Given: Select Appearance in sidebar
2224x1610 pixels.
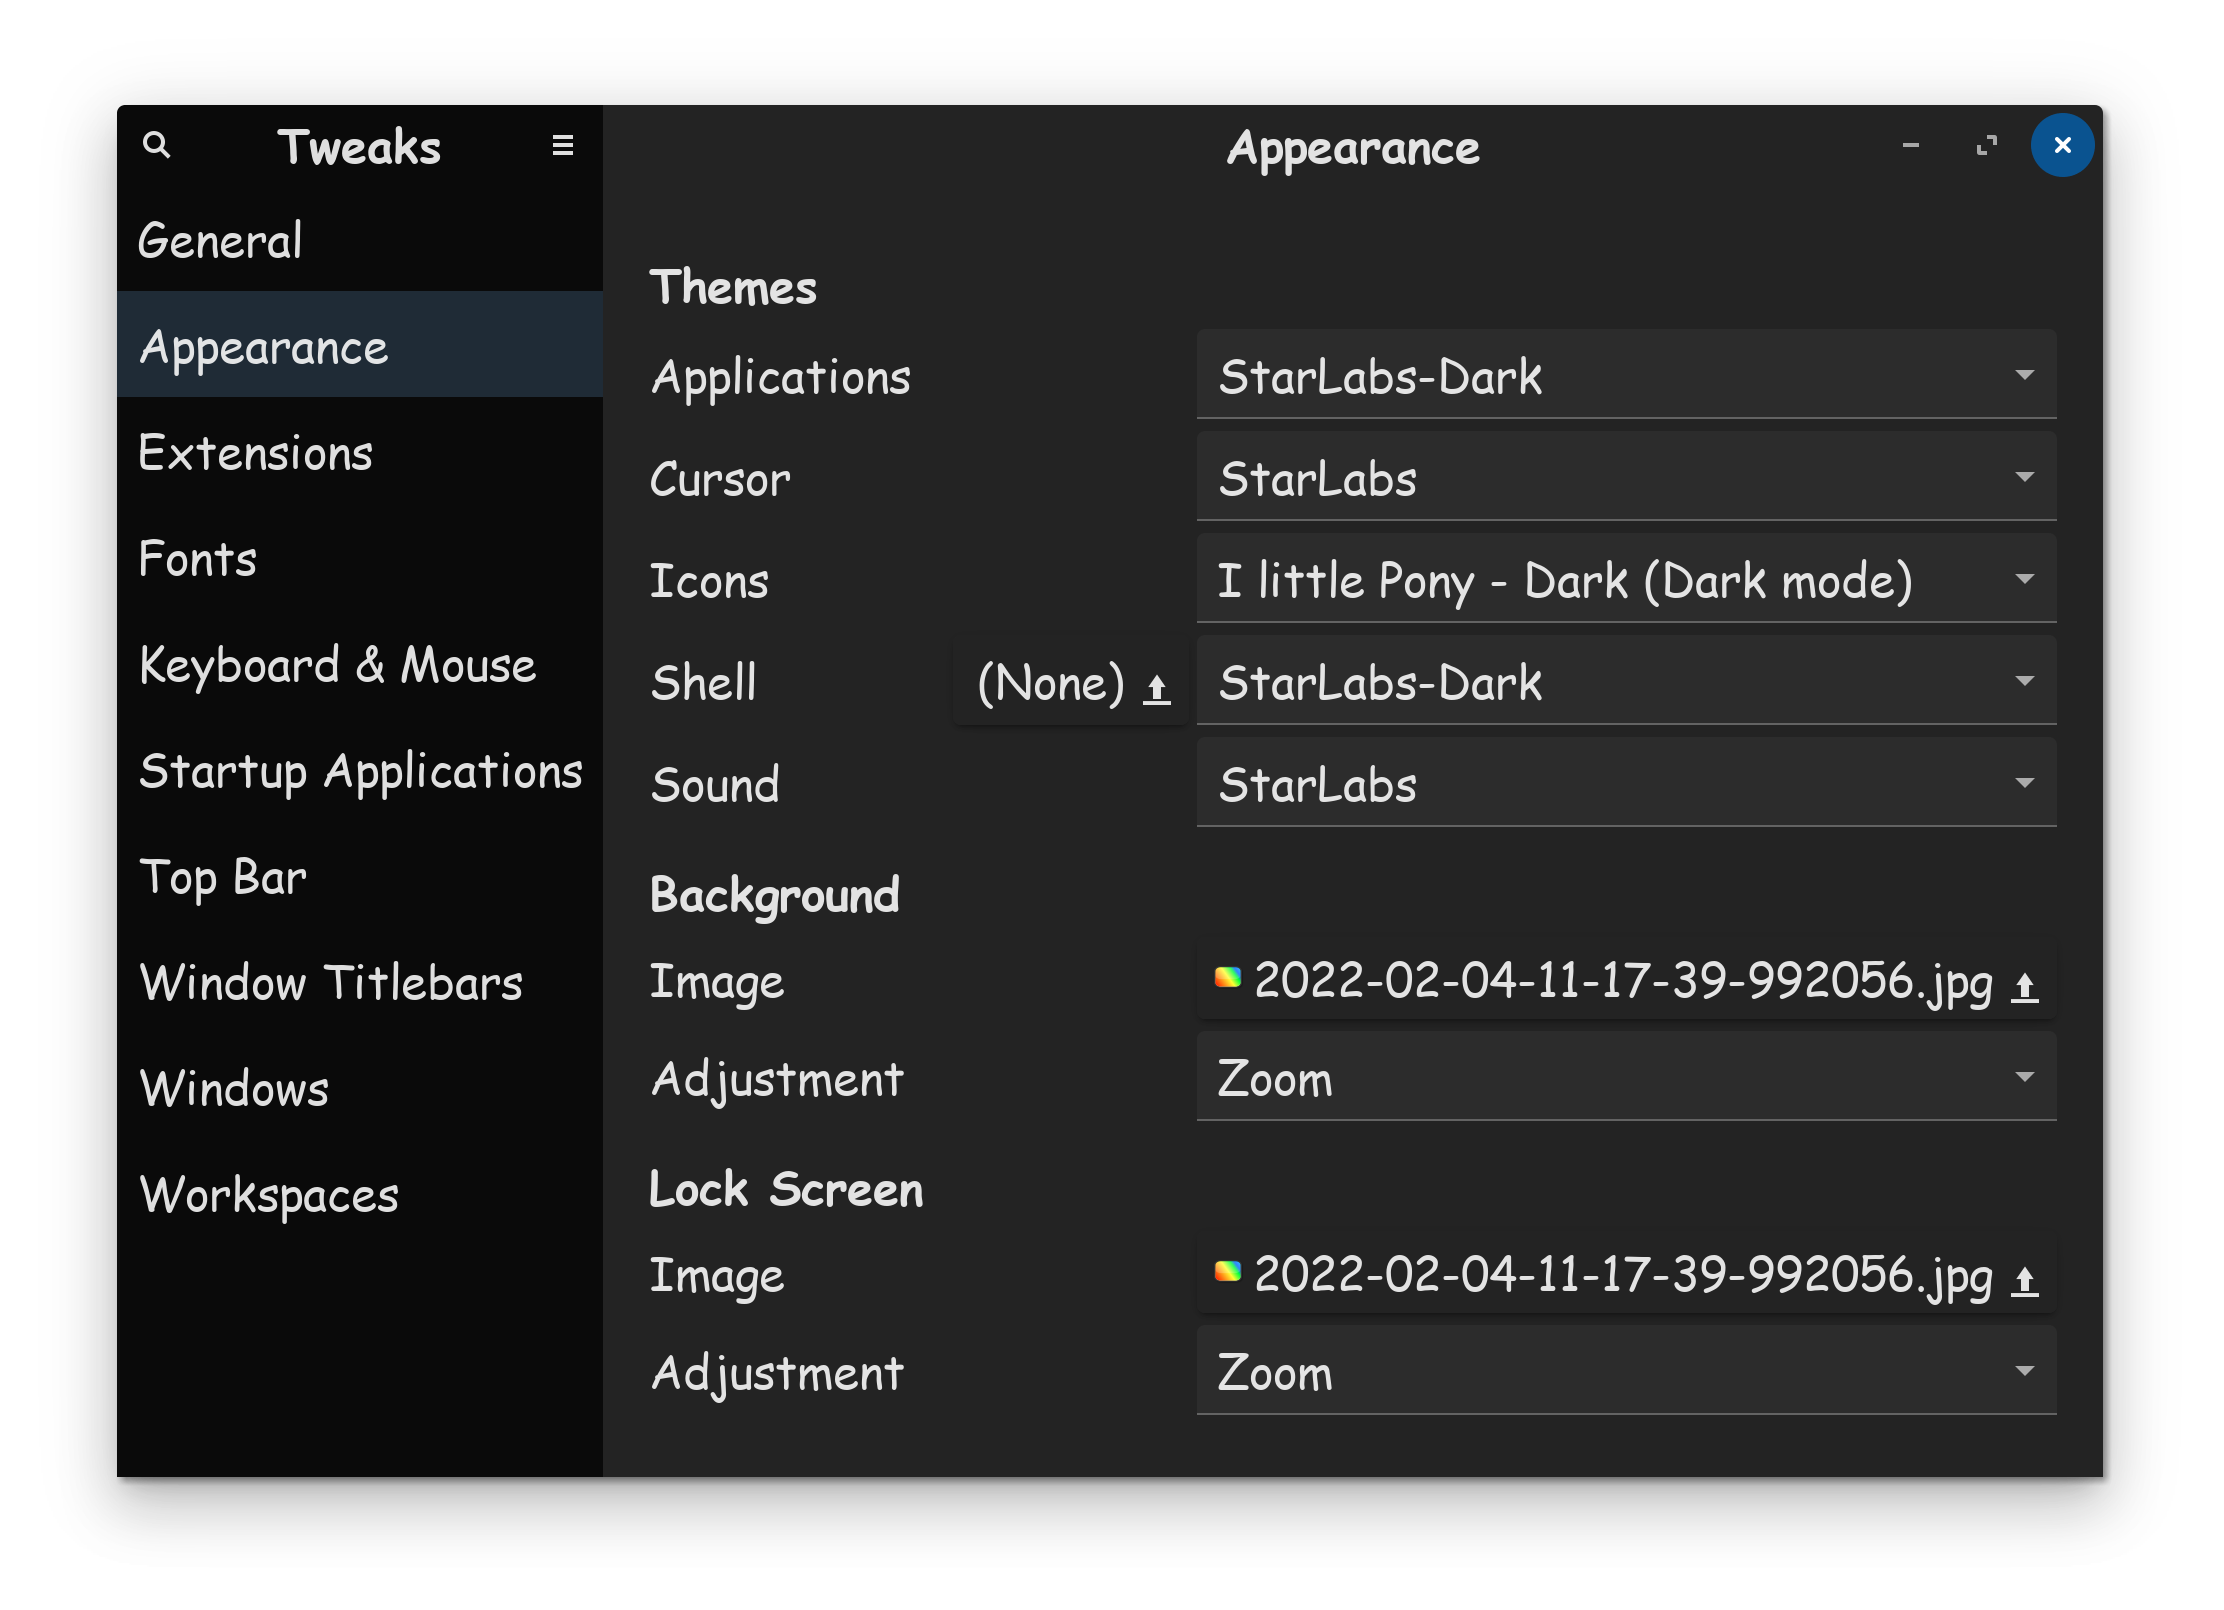Looking at the screenshot, I should (360, 345).
